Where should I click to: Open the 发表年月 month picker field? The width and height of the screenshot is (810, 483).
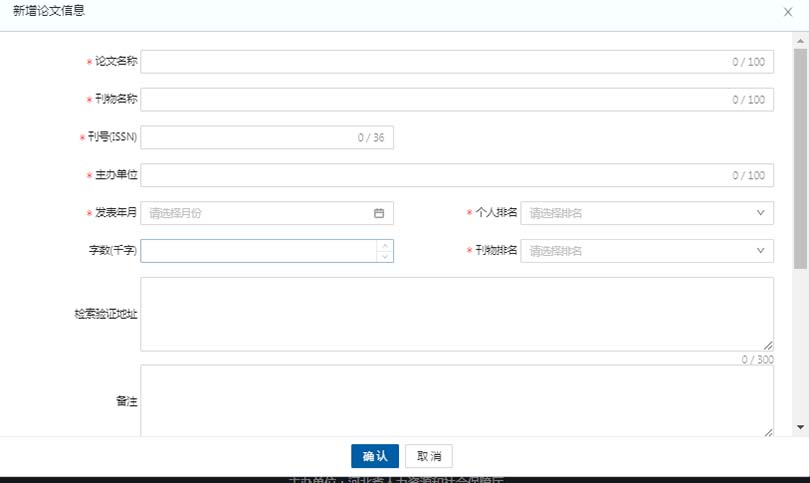[x=255, y=213]
